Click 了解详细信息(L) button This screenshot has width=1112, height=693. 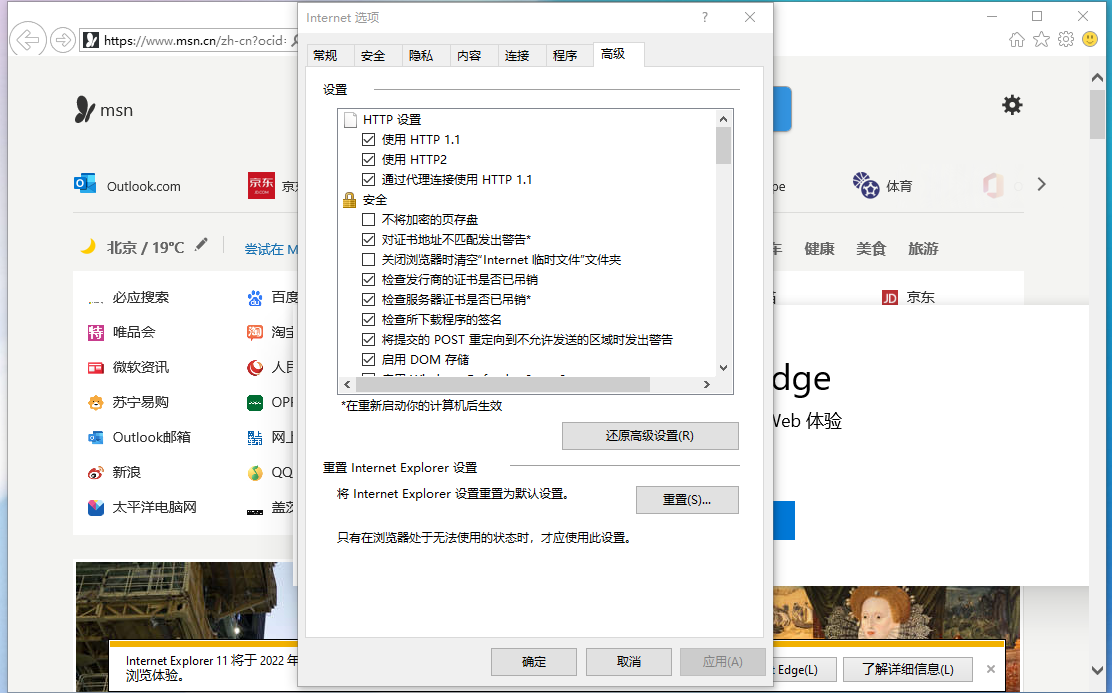[908, 669]
